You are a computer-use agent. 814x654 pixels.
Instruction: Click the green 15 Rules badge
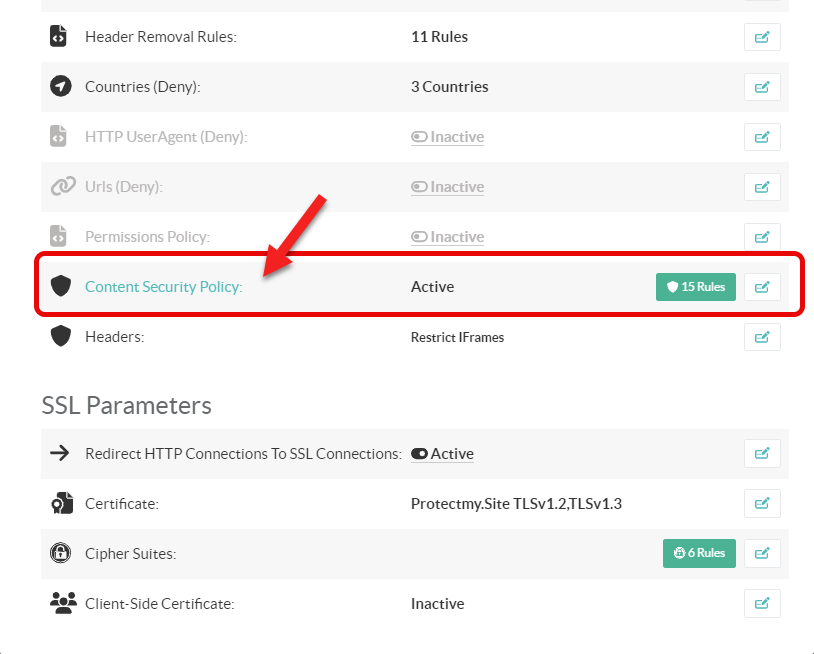click(696, 287)
